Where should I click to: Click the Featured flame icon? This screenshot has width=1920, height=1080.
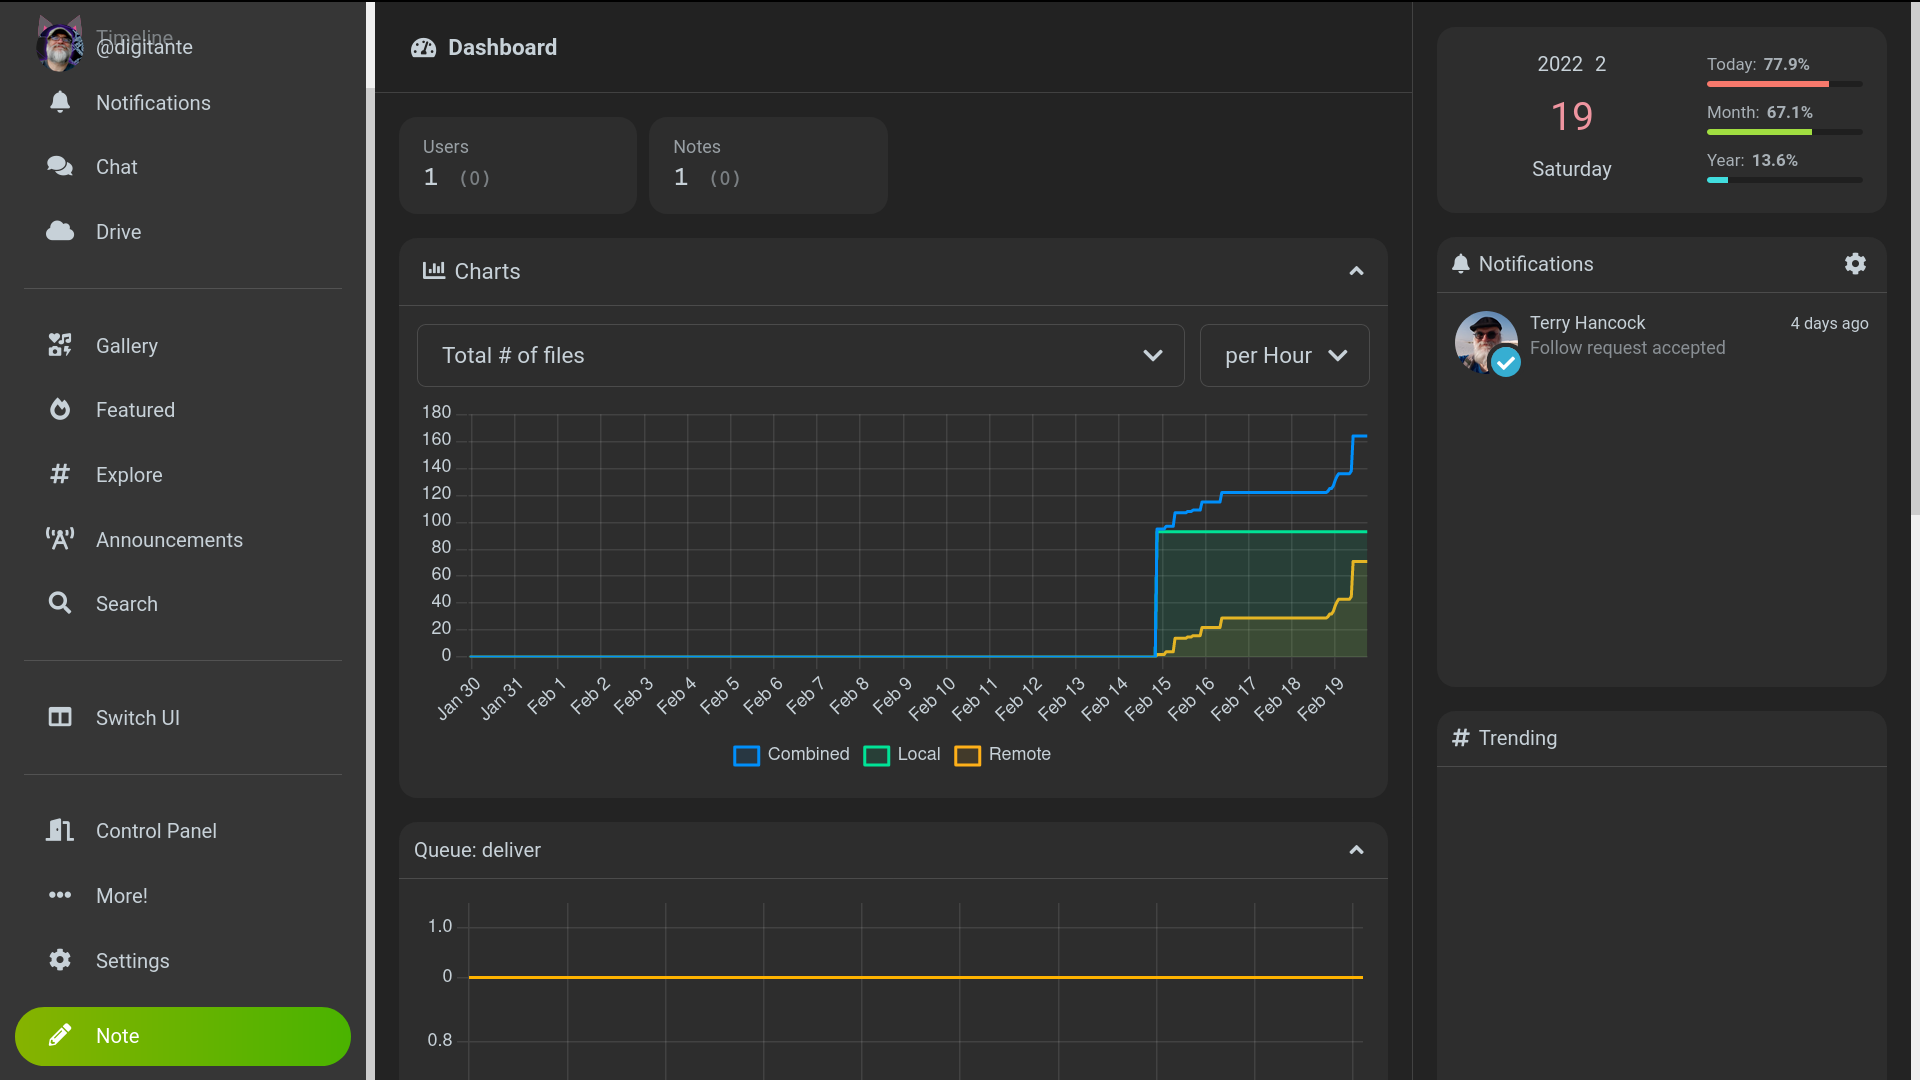click(x=60, y=409)
